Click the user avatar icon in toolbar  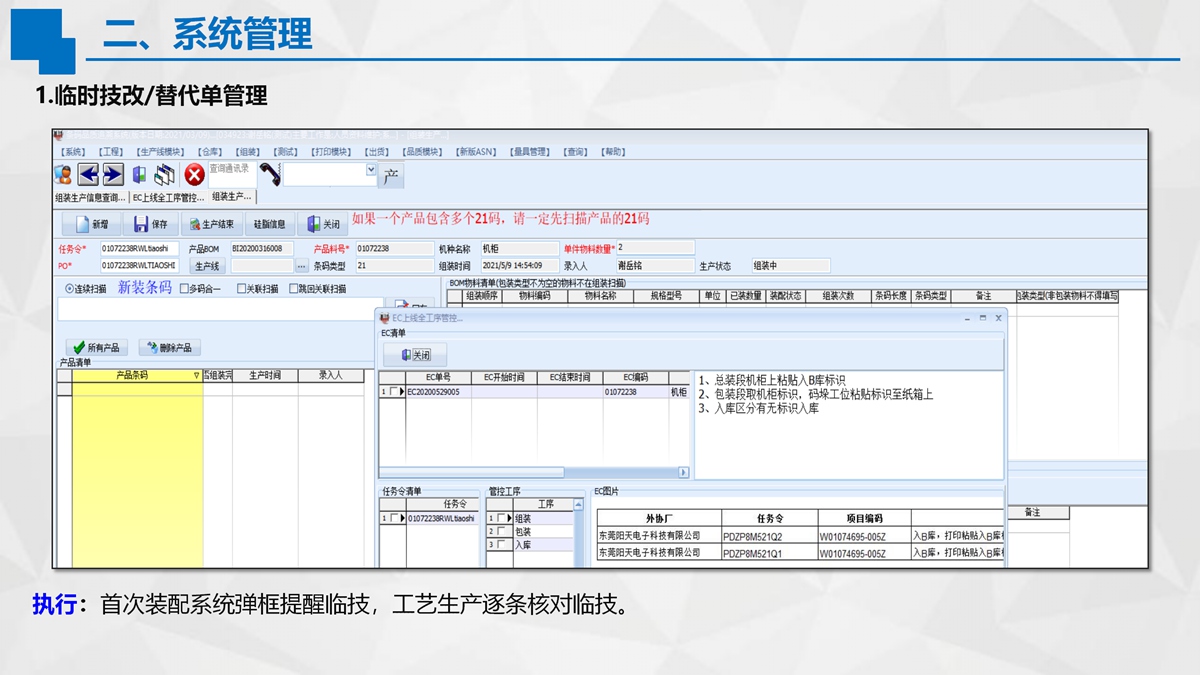(x=63, y=175)
